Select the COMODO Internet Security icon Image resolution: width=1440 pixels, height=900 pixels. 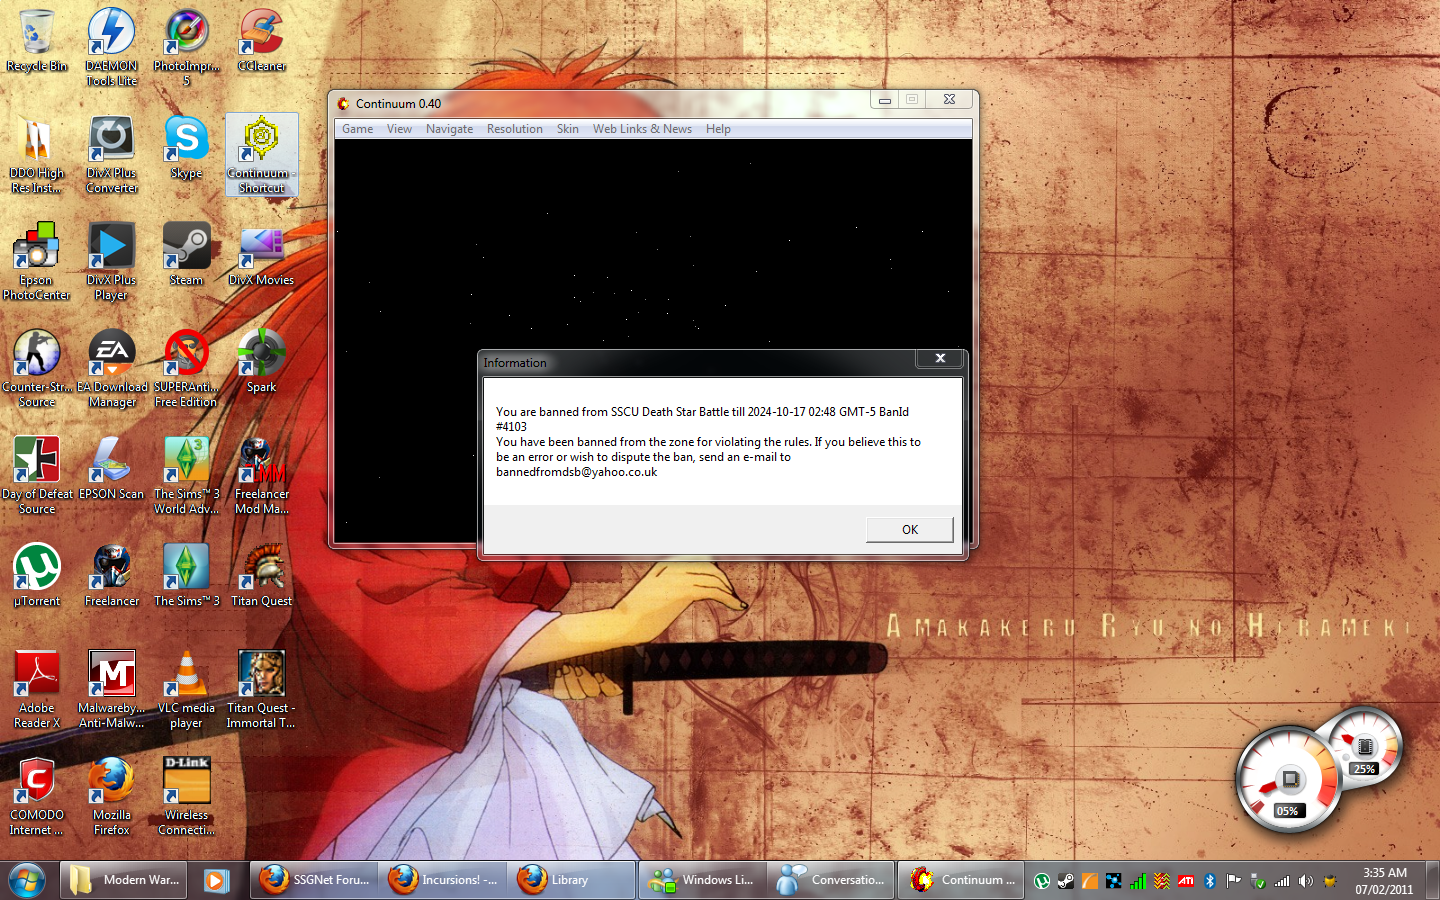tap(37, 796)
